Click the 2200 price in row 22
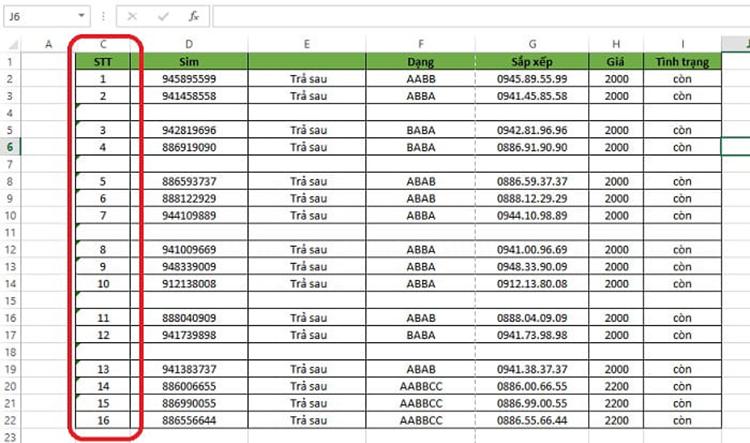750x443 pixels. tap(616, 420)
